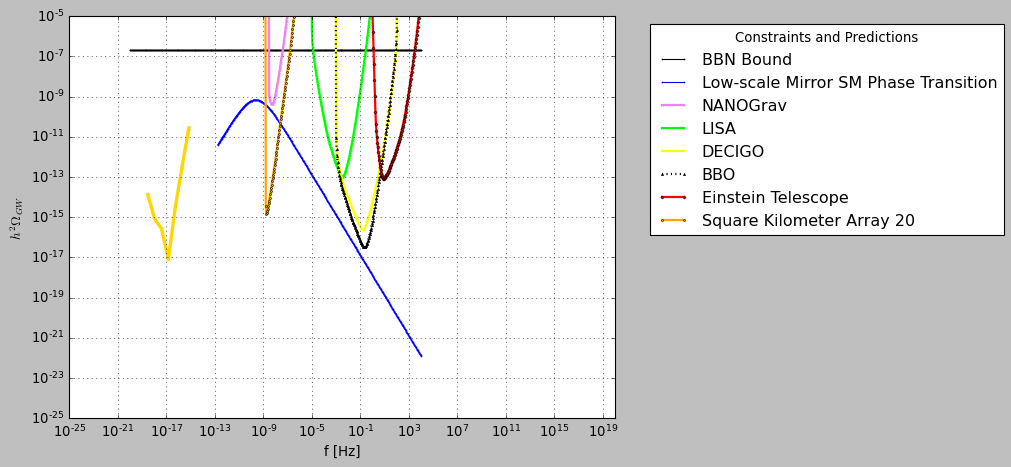Click the minimum of the thick gold curve
The width and height of the screenshot is (1011, 467).
point(168,259)
